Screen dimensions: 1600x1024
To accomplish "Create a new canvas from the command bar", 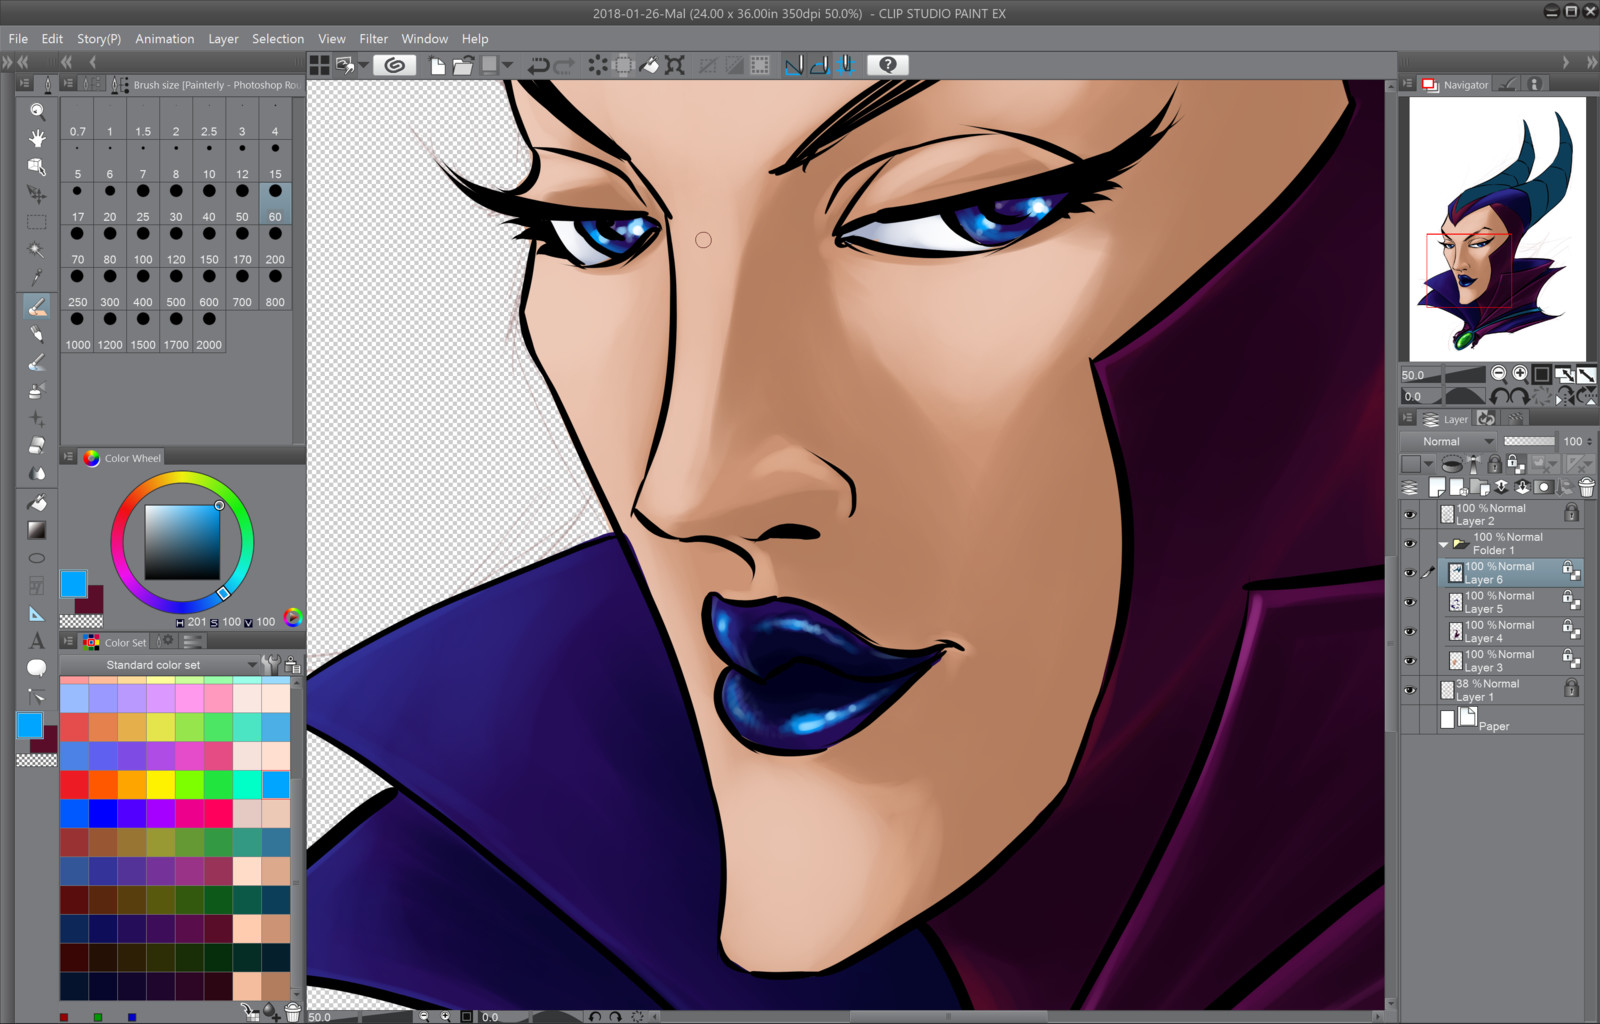I will 437,65.
